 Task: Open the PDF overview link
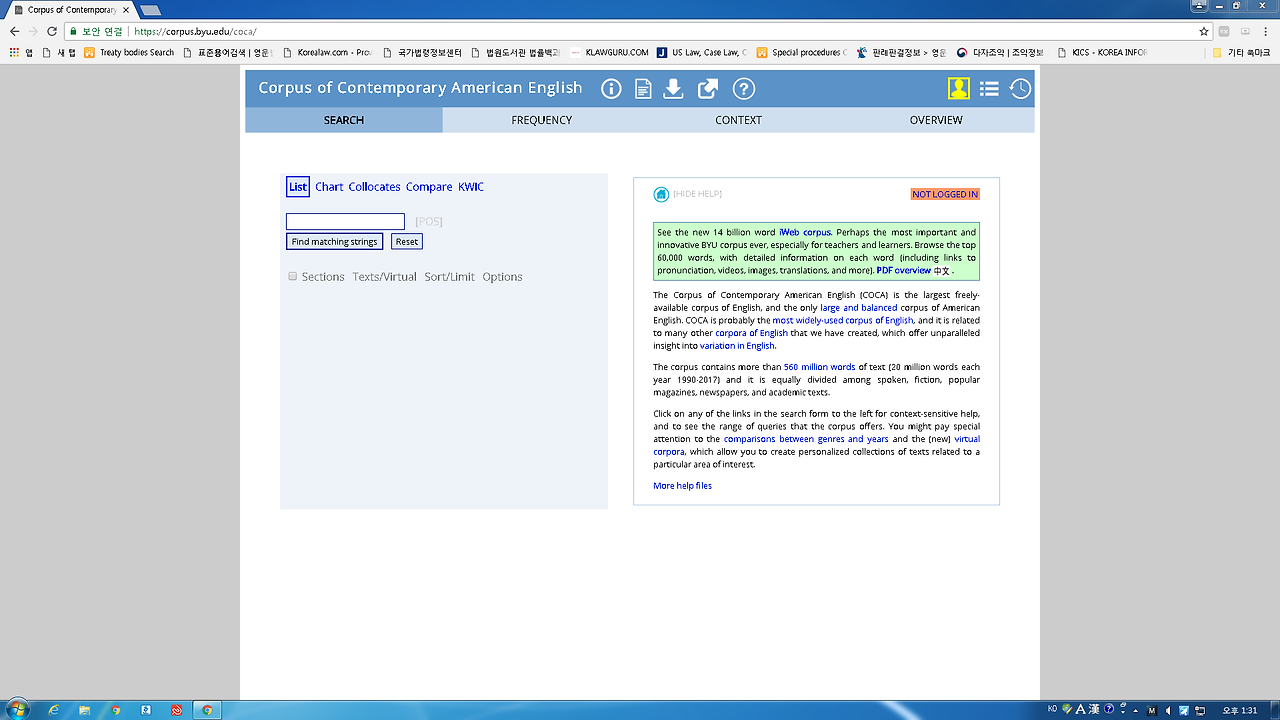tap(904, 270)
